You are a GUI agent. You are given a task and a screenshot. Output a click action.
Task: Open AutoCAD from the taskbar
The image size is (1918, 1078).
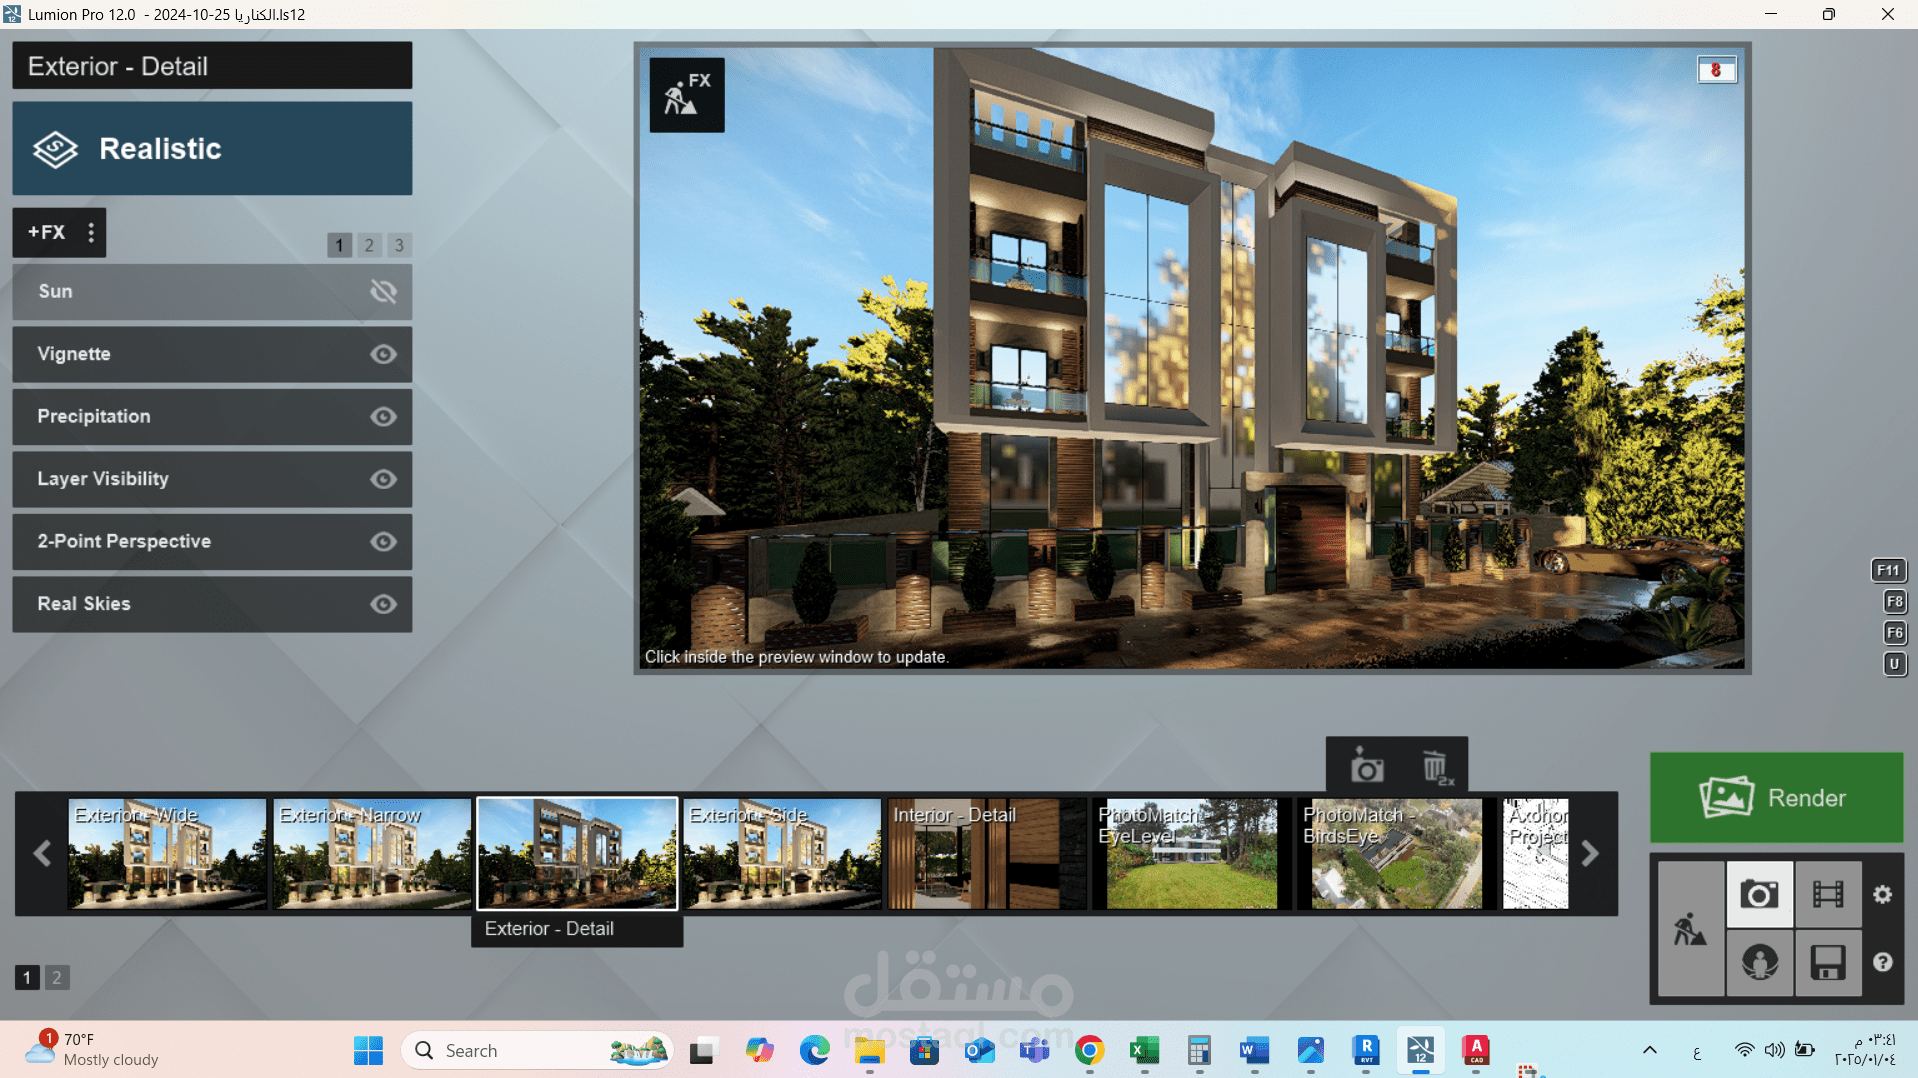[x=1476, y=1050]
